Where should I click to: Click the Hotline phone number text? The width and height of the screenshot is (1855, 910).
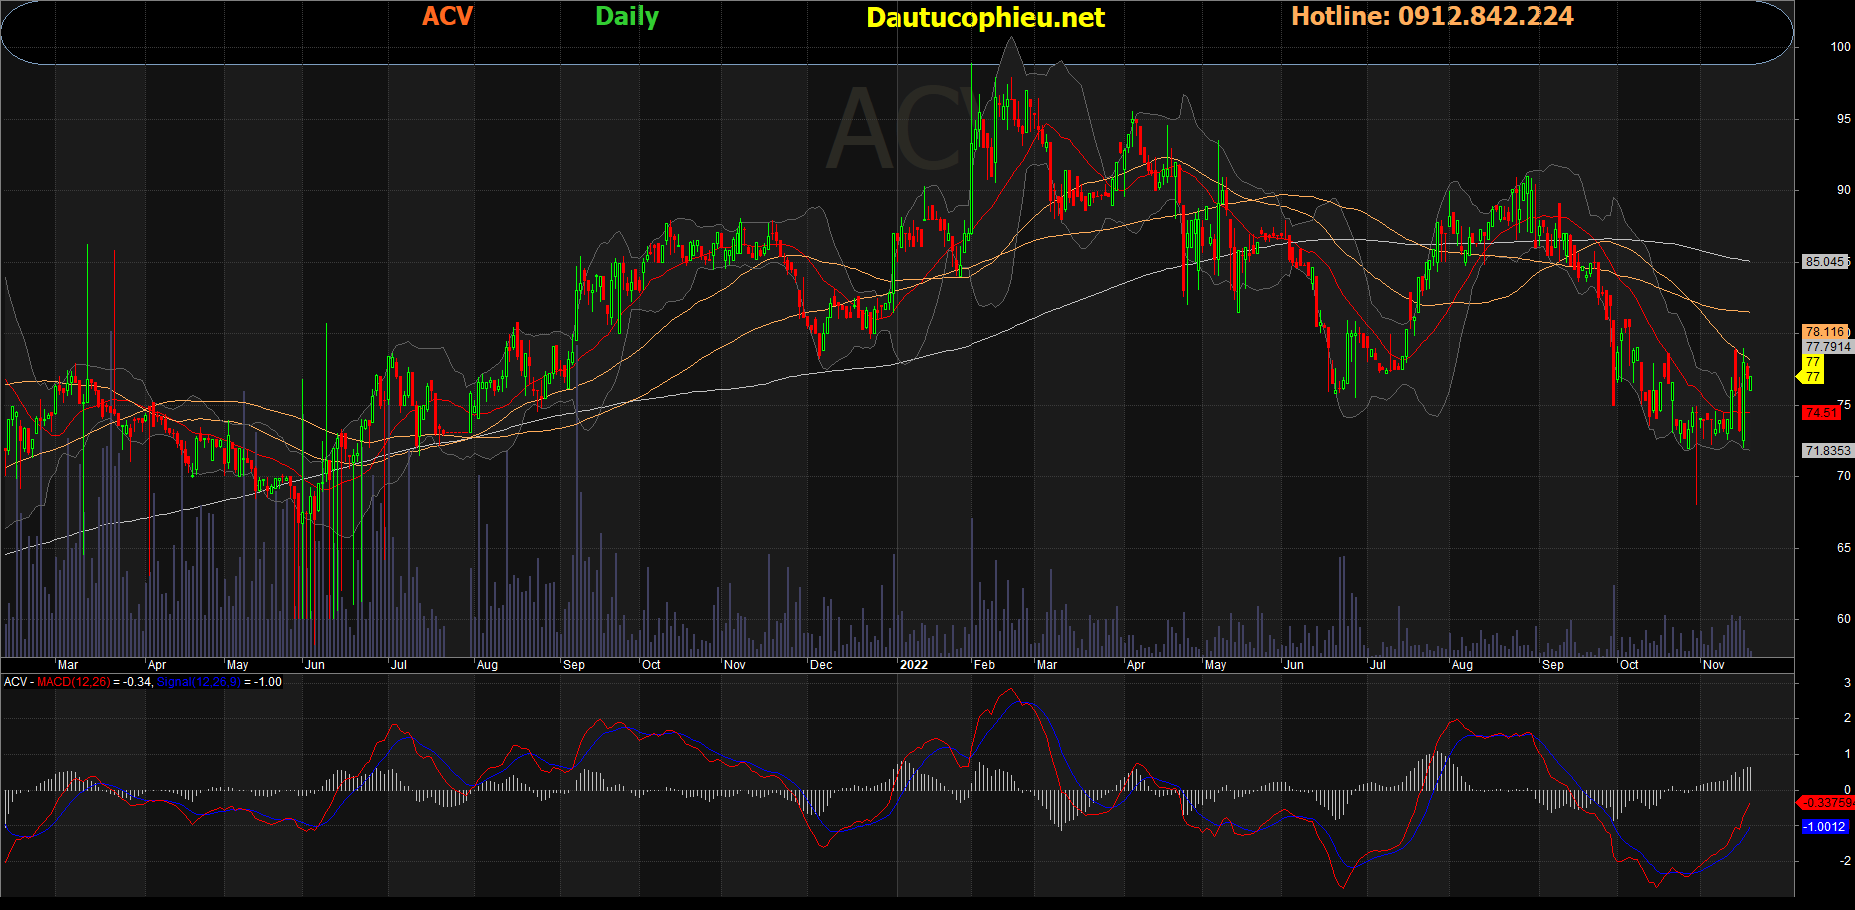(1432, 17)
